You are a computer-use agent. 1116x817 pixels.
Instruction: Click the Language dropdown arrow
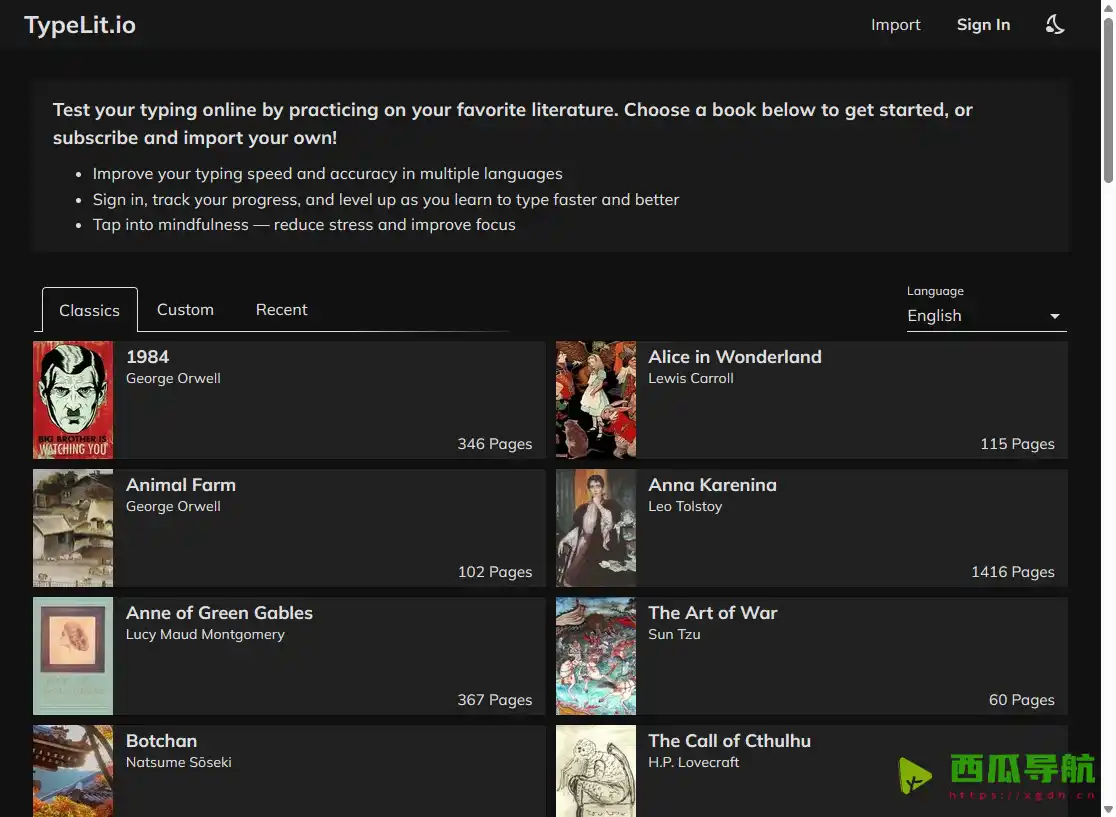1054,317
